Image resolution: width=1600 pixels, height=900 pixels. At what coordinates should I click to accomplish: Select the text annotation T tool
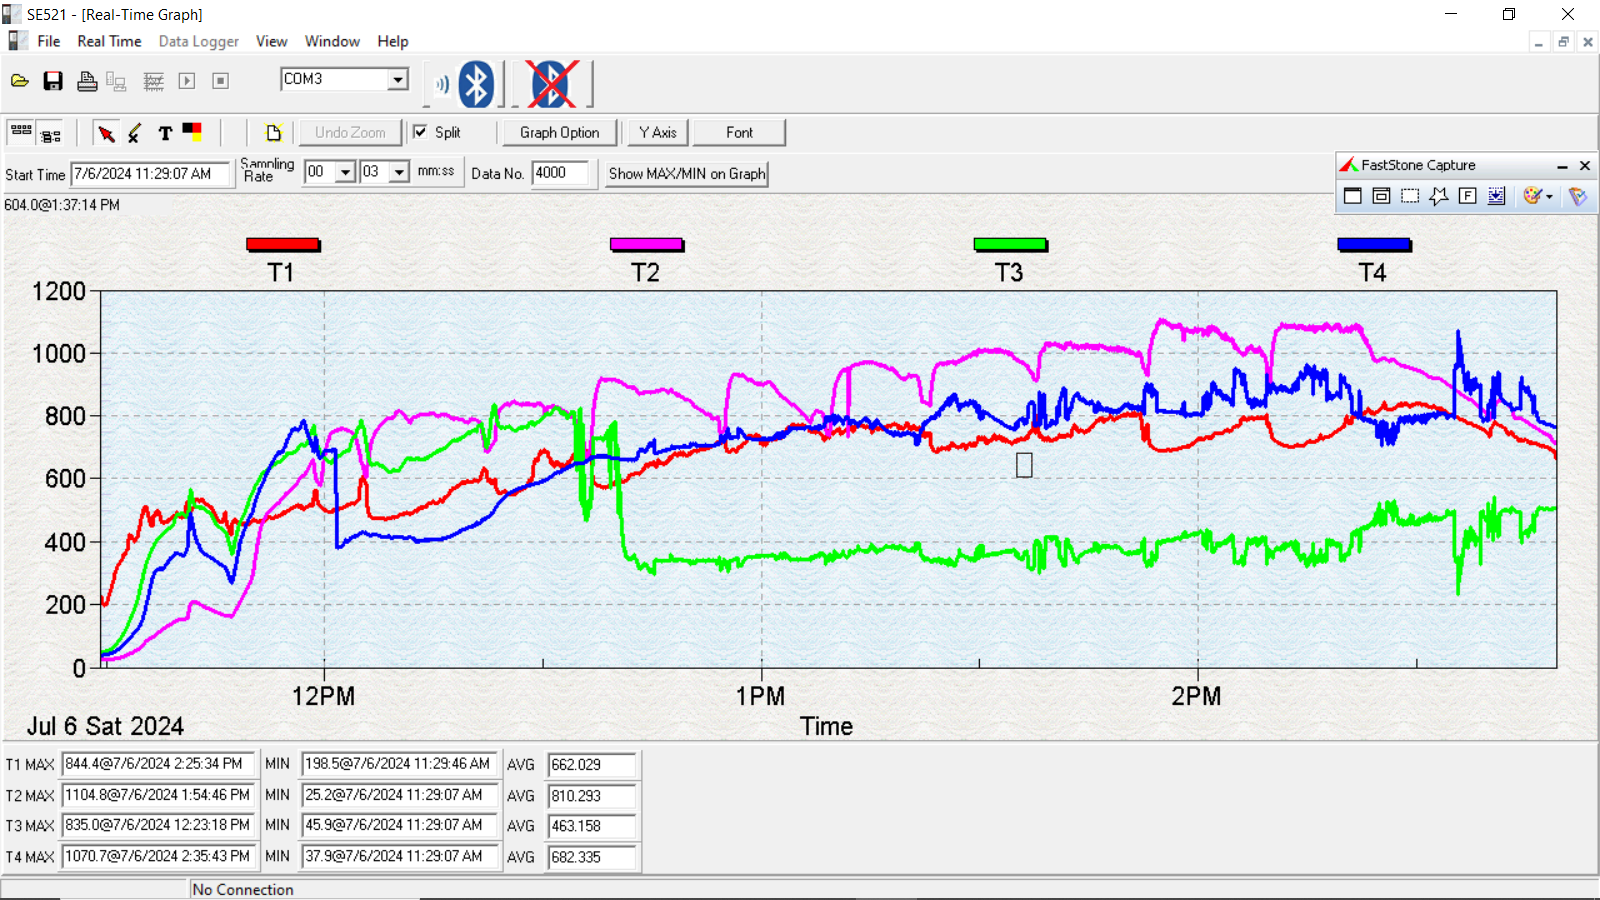pyautogui.click(x=165, y=133)
